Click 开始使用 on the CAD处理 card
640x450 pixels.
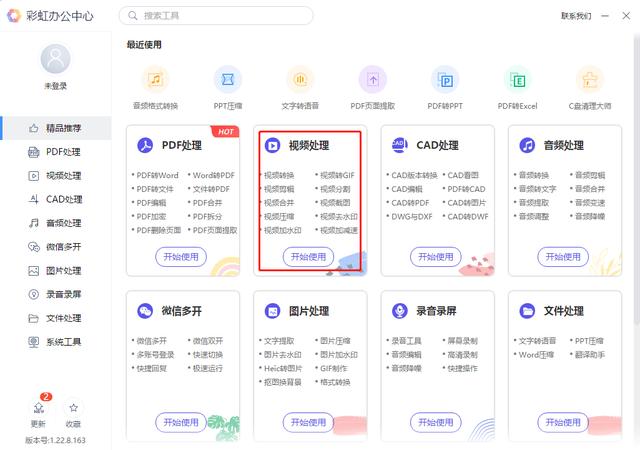click(436, 257)
